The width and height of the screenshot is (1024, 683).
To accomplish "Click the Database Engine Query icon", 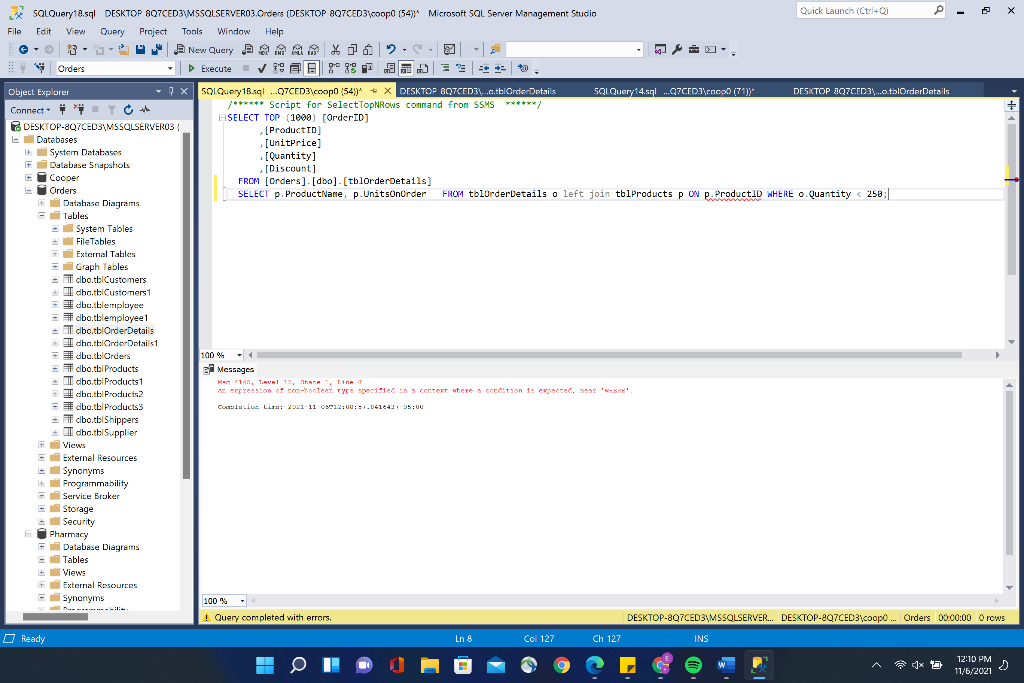I will tap(248, 50).
